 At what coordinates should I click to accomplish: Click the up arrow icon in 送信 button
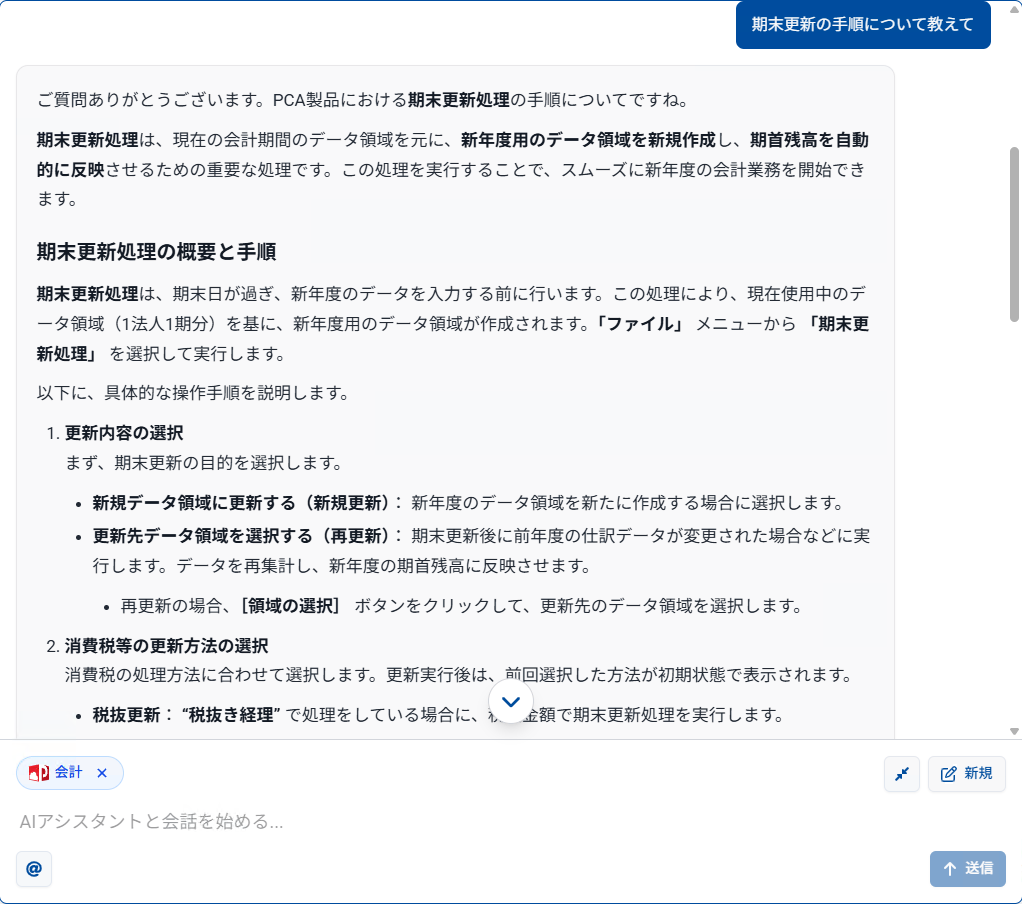949,868
